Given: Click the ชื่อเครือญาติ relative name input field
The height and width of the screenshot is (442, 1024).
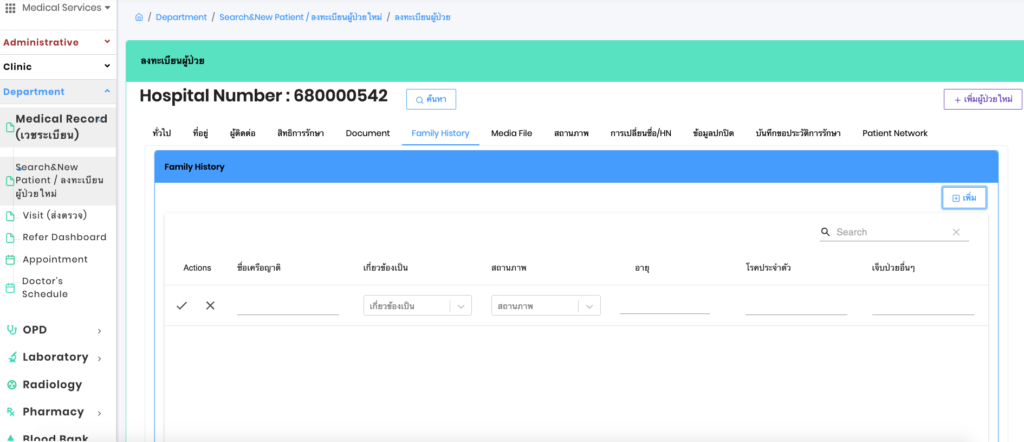Looking at the screenshot, I should coord(288,305).
